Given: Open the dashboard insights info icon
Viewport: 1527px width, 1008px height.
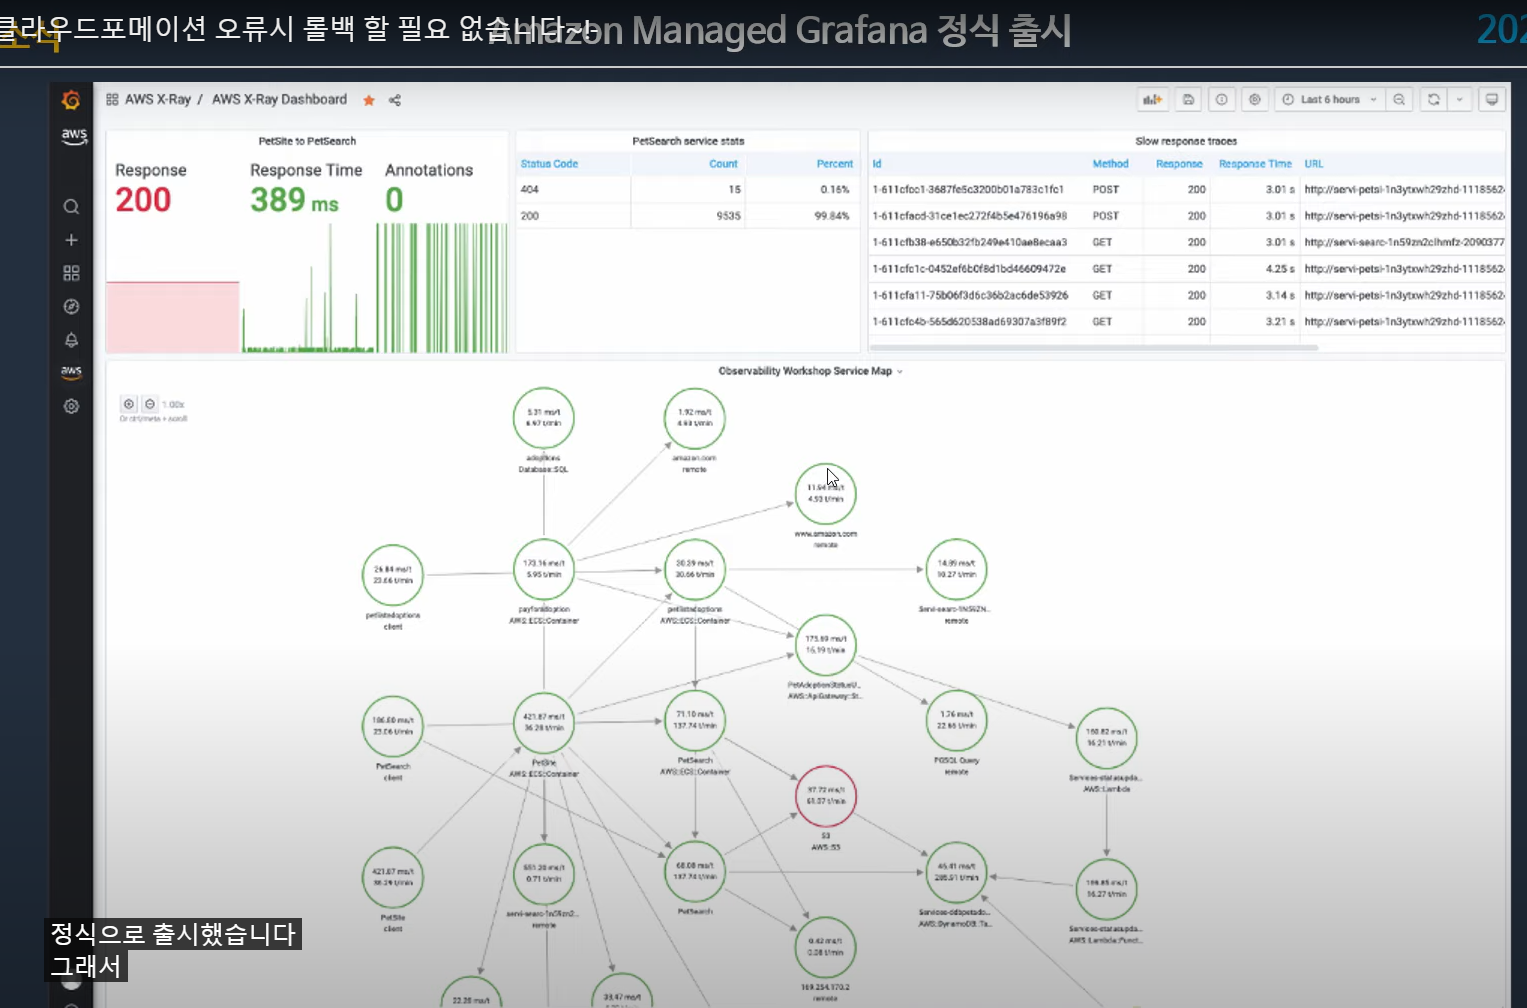Looking at the screenshot, I should tap(1221, 99).
